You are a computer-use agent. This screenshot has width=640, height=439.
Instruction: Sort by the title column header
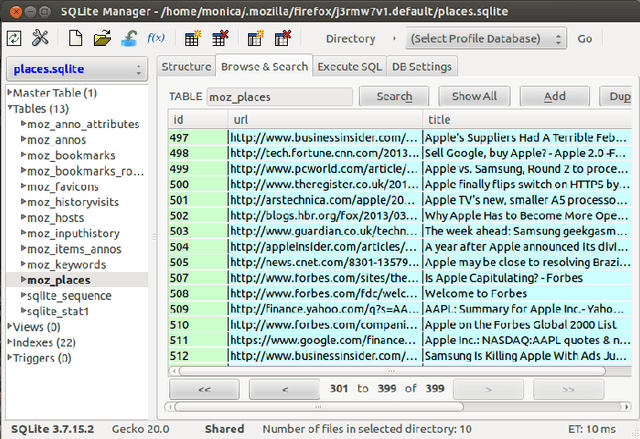[x=527, y=120]
